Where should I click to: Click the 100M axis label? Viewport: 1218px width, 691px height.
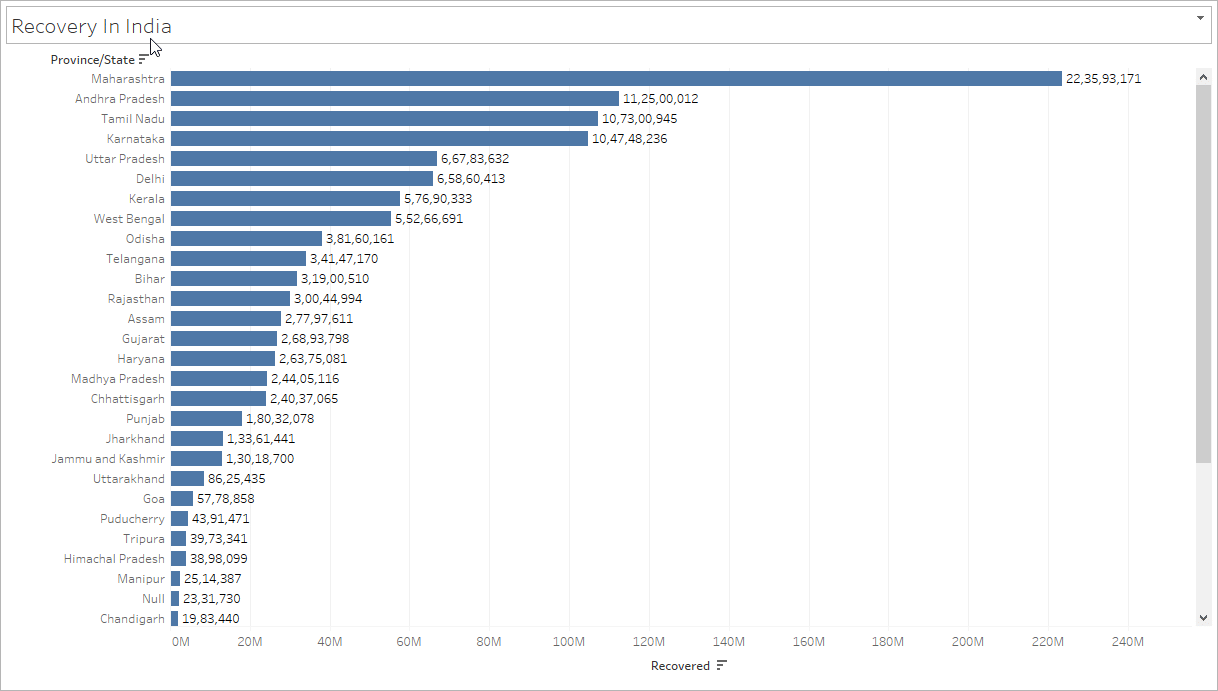point(570,641)
